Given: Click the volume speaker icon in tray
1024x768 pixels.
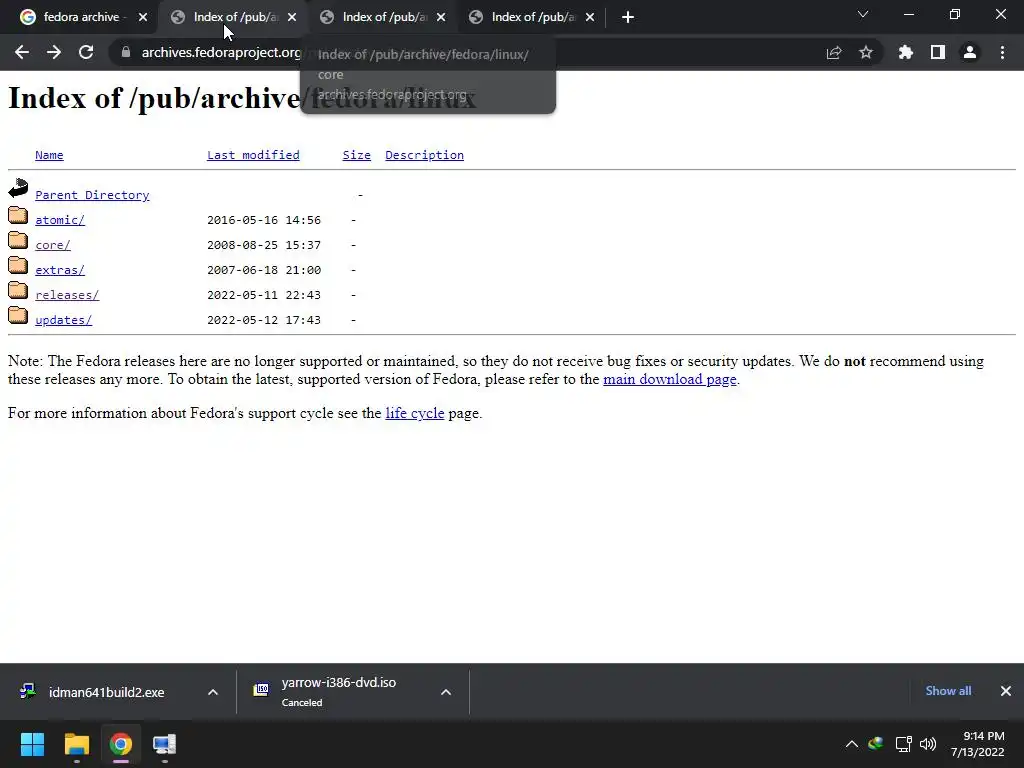Looking at the screenshot, I should 928,744.
